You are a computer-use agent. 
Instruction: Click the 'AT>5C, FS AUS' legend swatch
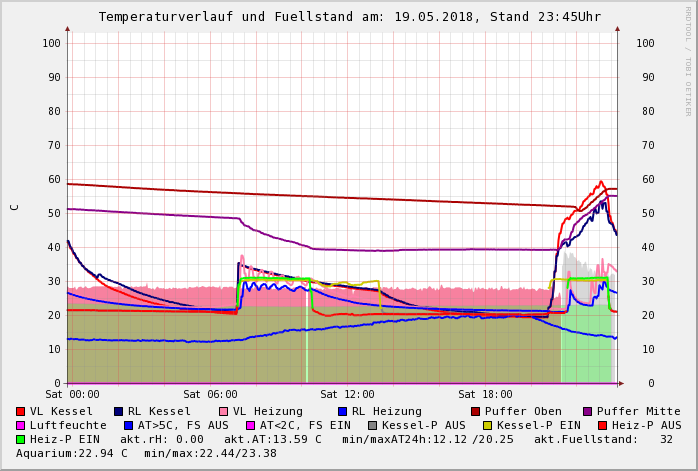pyautogui.click(x=128, y=425)
